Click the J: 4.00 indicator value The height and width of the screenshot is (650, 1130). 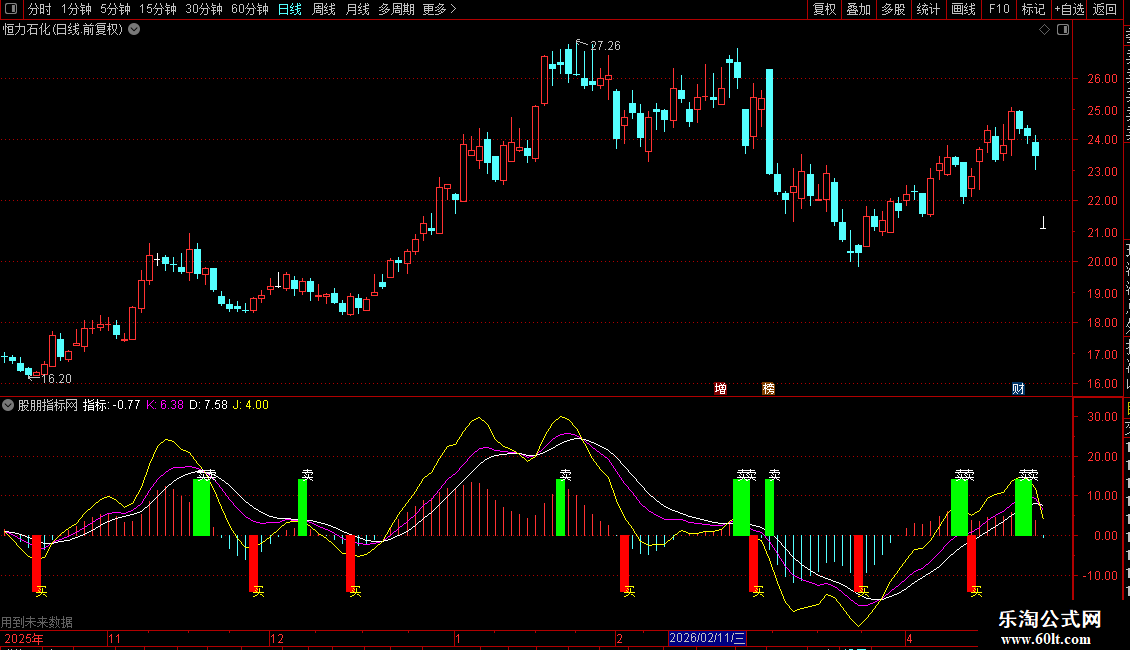[x=251, y=405]
